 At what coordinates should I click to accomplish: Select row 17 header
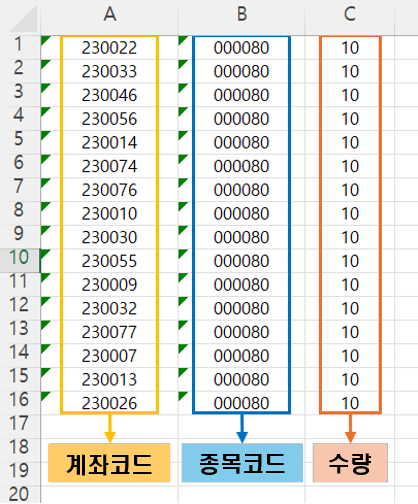(x=19, y=426)
